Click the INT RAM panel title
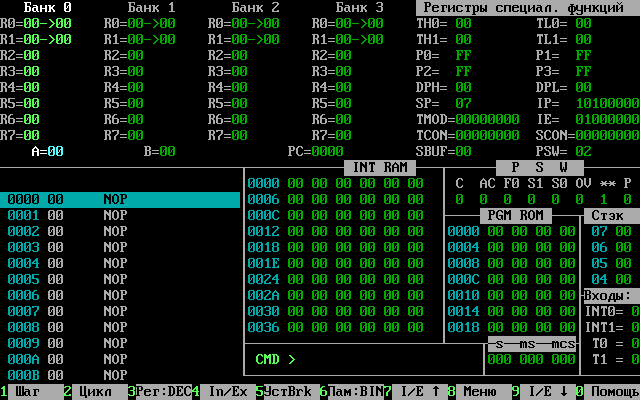Image resolution: width=640 pixels, height=400 pixels. tap(379, 167)
